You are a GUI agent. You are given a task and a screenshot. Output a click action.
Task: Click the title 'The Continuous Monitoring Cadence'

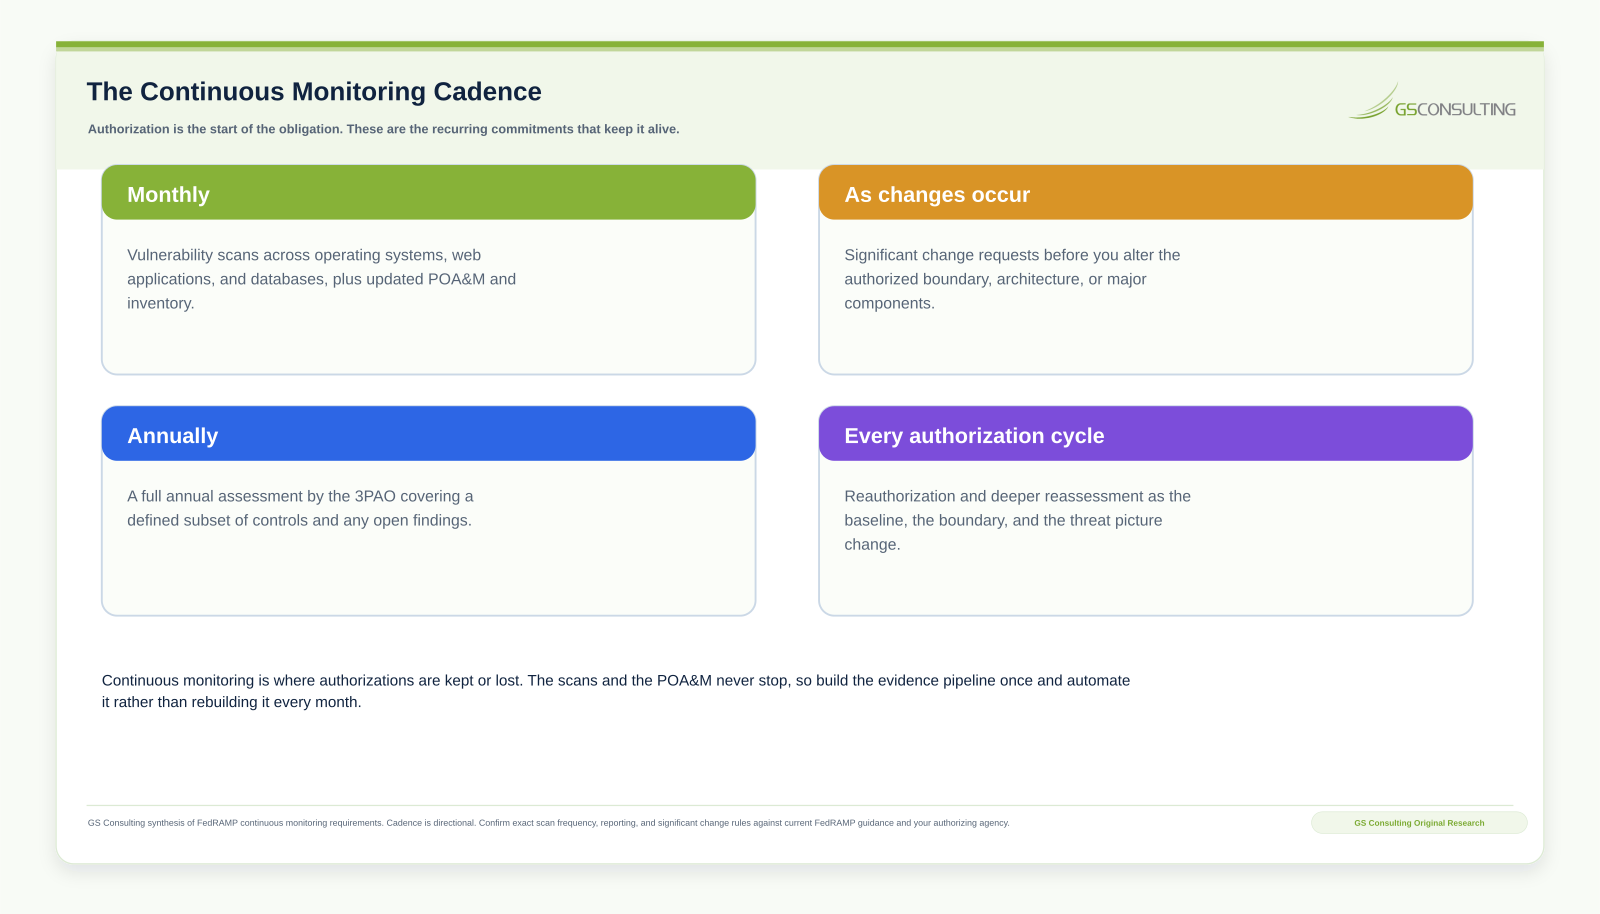(314, 92)
